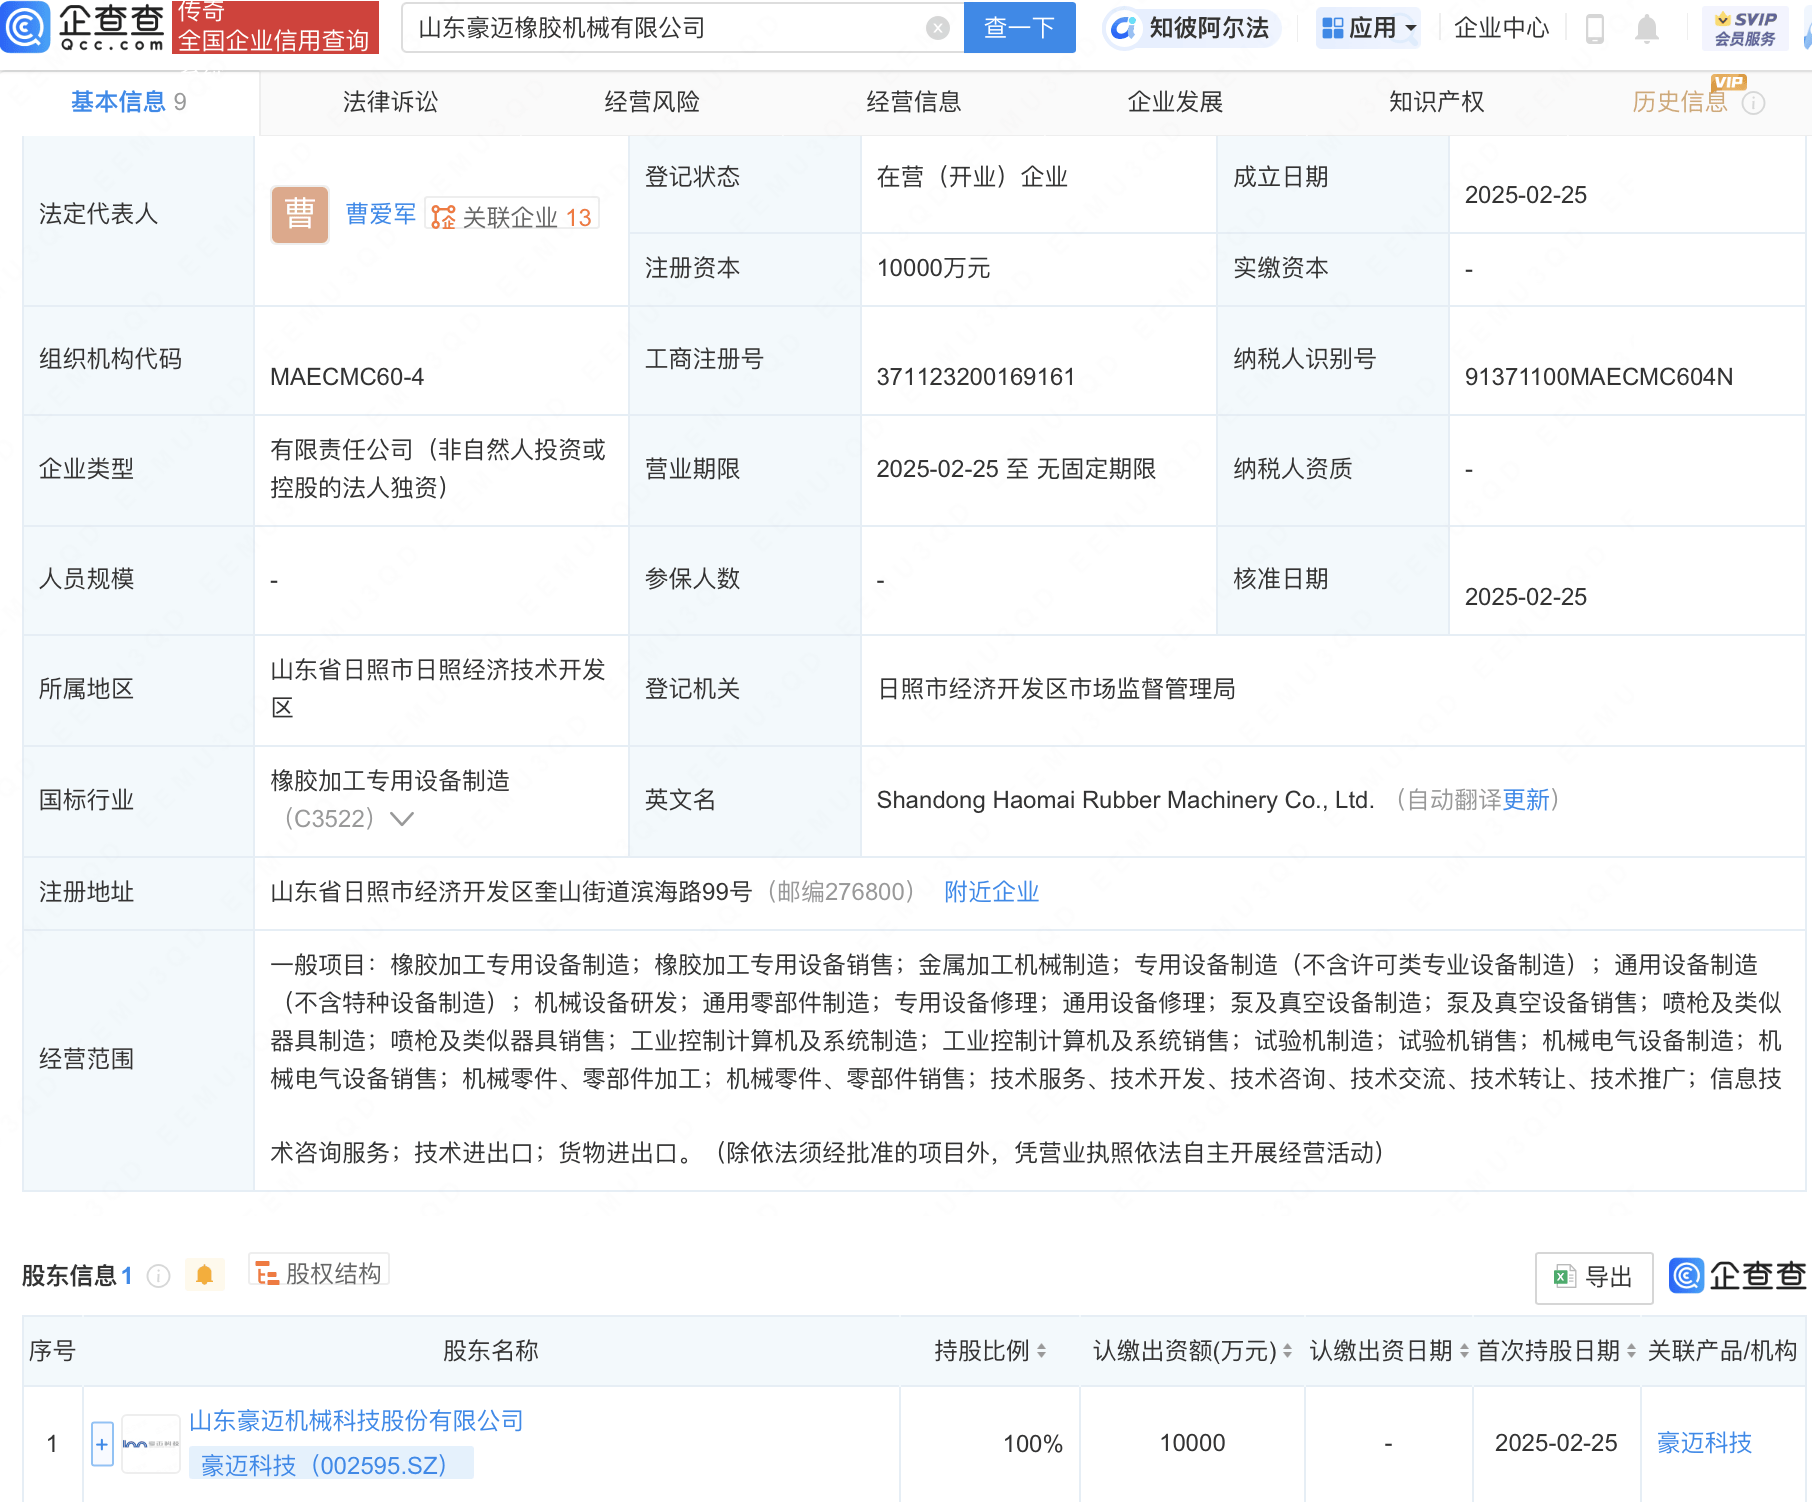Expand 国标行业 C3522 chevron
The image size is (1812, 1502).
click(401, 819)
